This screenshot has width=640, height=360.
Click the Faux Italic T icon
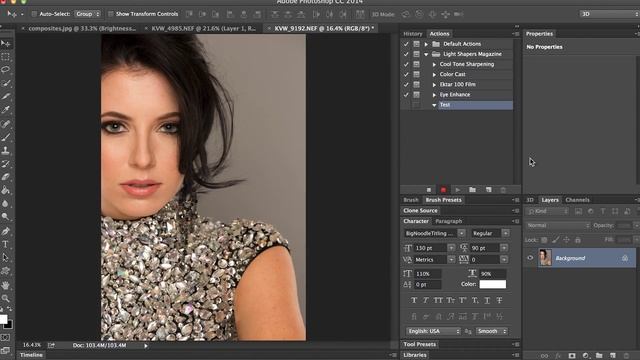click(426, 300)
